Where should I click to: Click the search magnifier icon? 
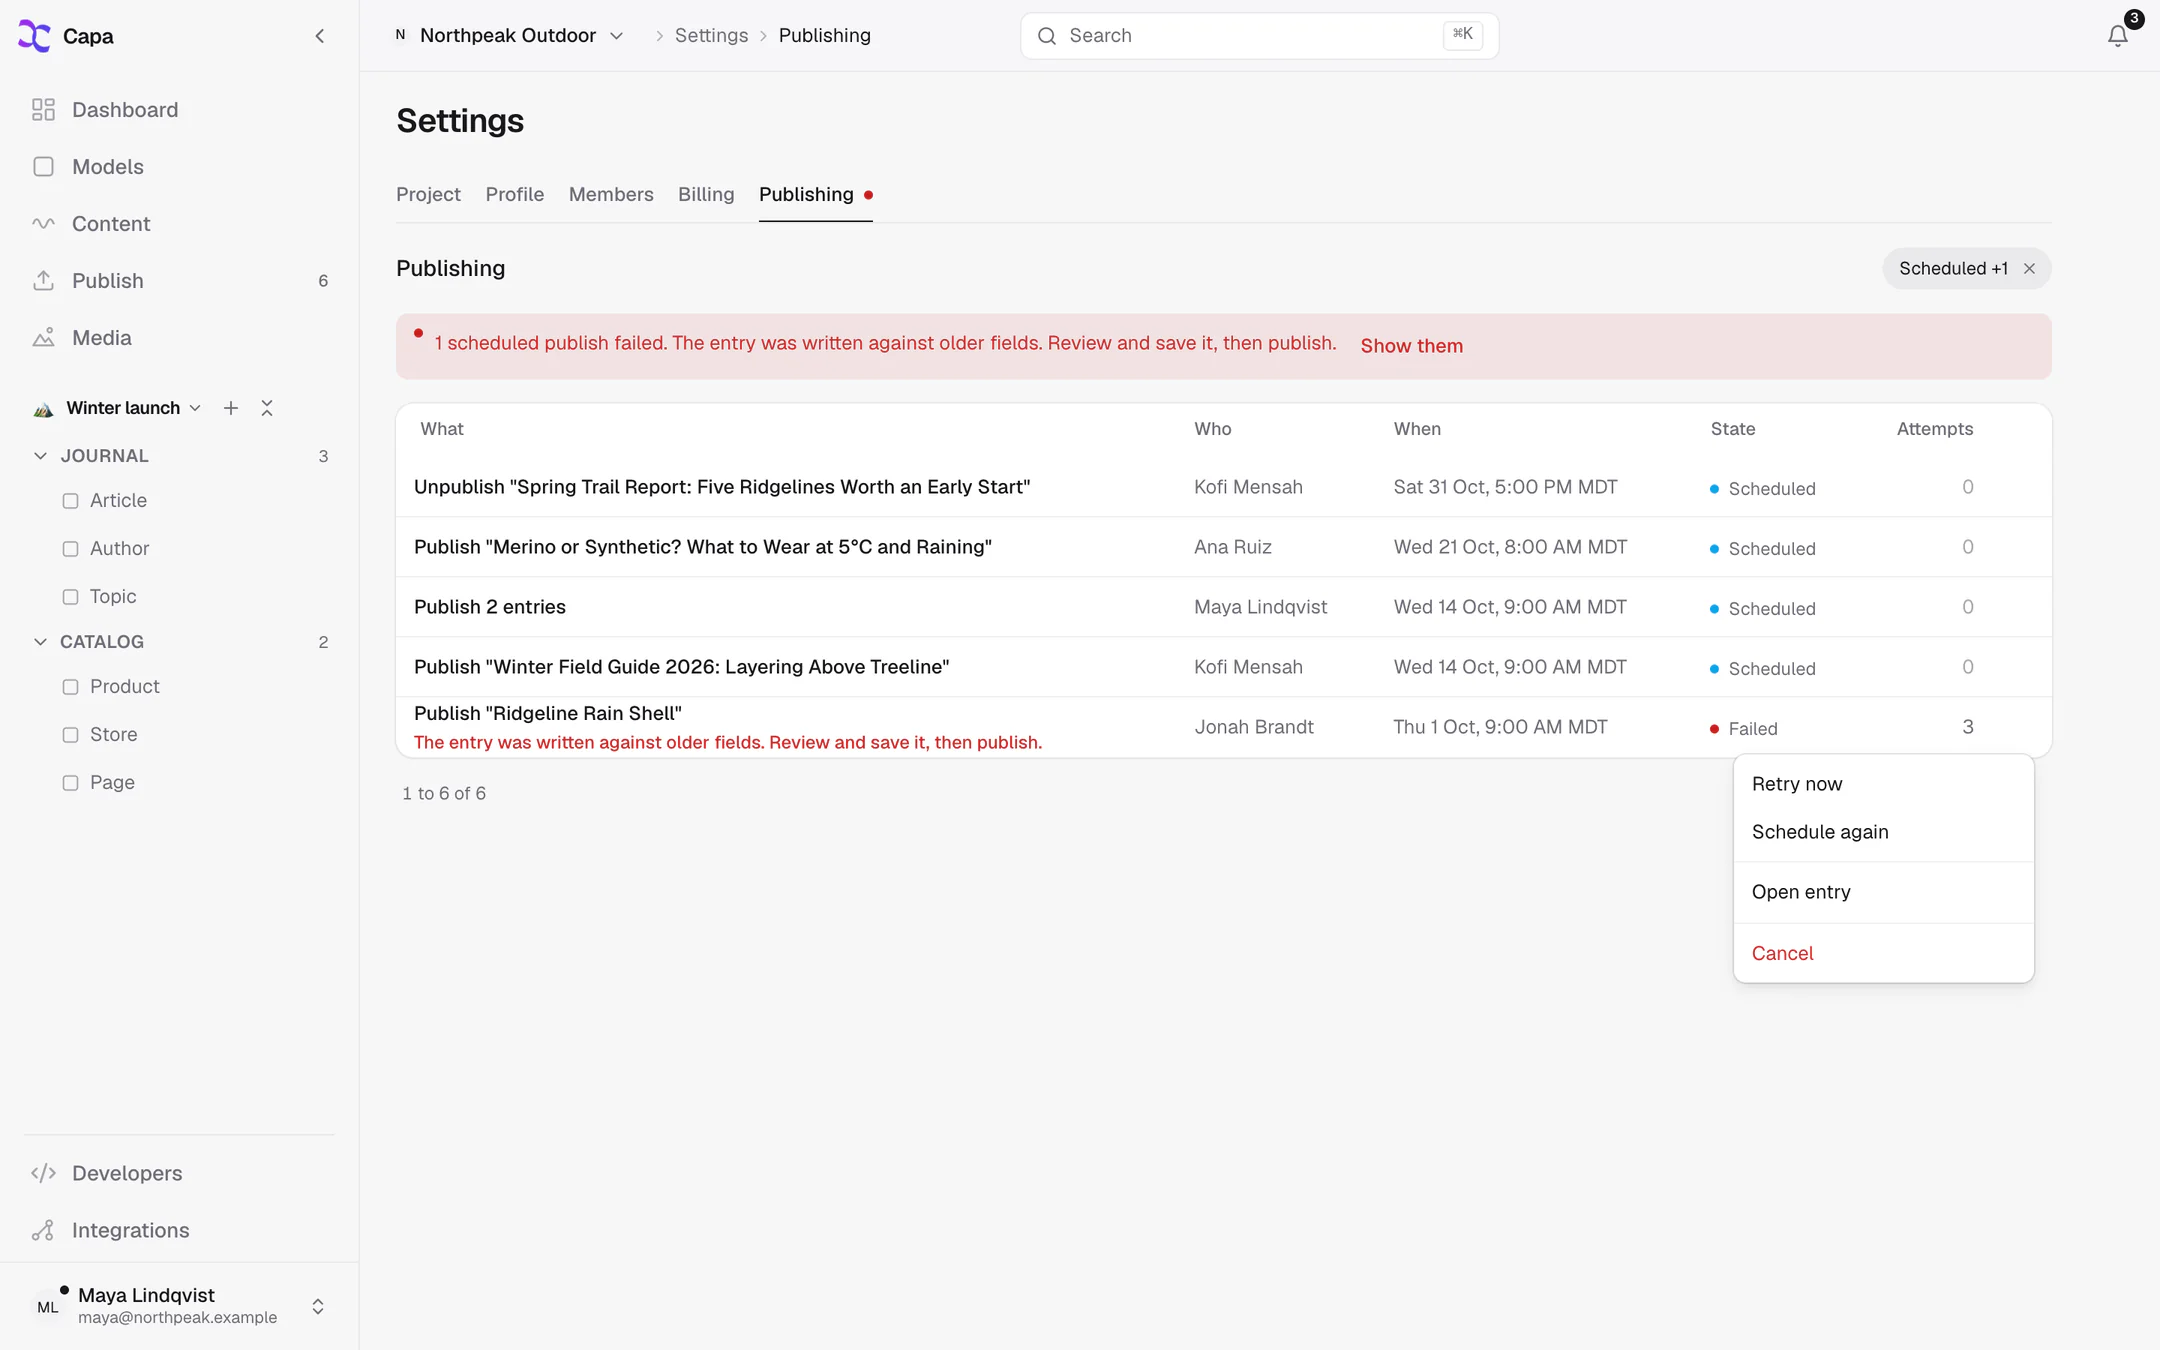(1047, 36)
